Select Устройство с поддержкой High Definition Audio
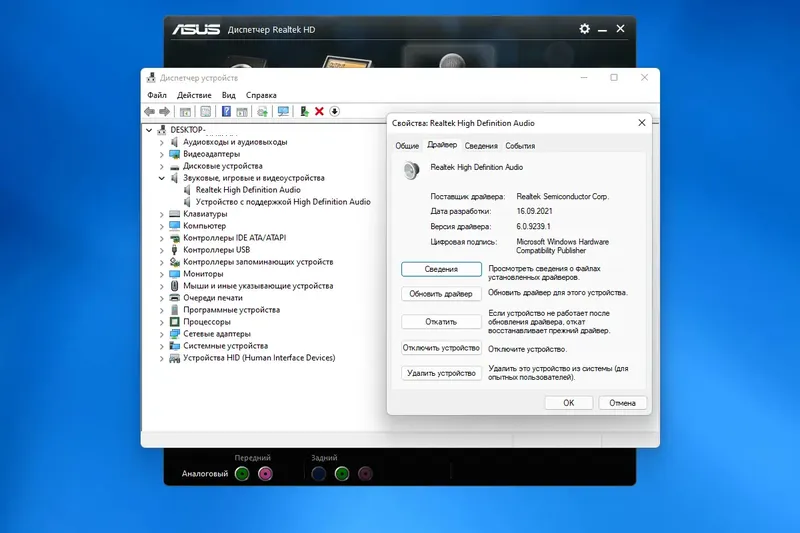This screenshot has width=800, height=533. (283, 202)
